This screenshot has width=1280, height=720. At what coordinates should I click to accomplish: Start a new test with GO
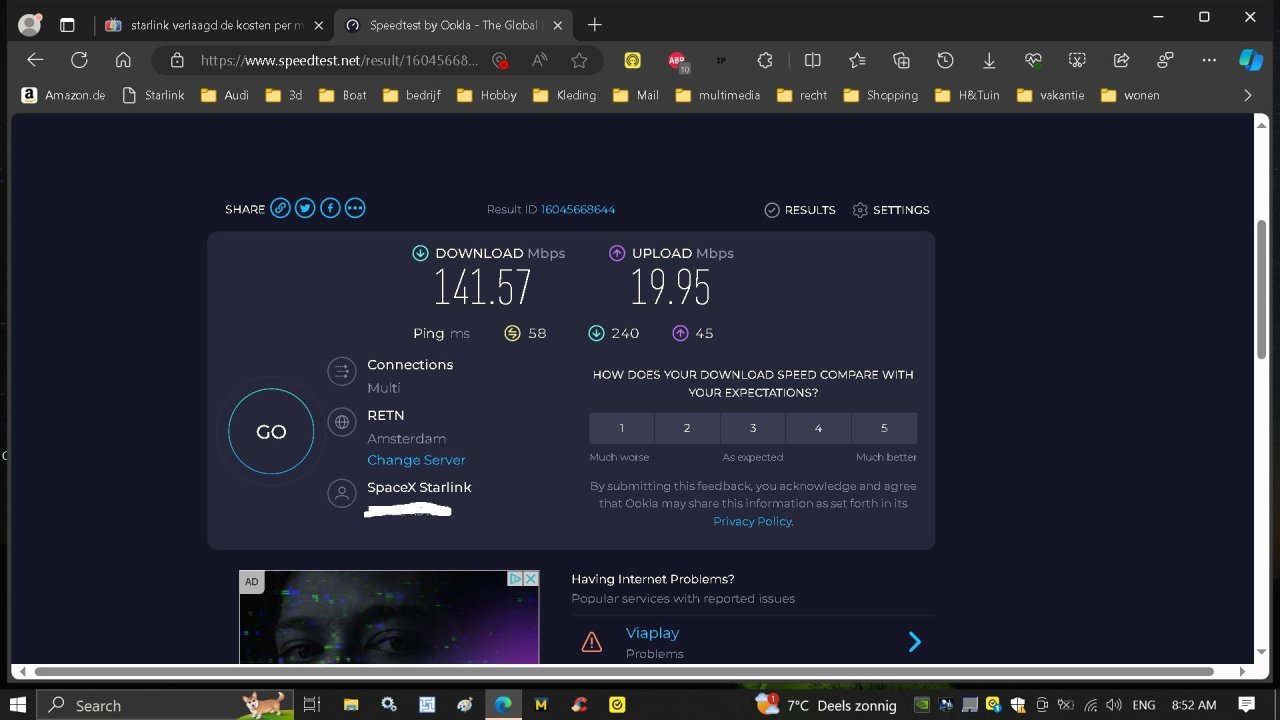tap(271, 431)
